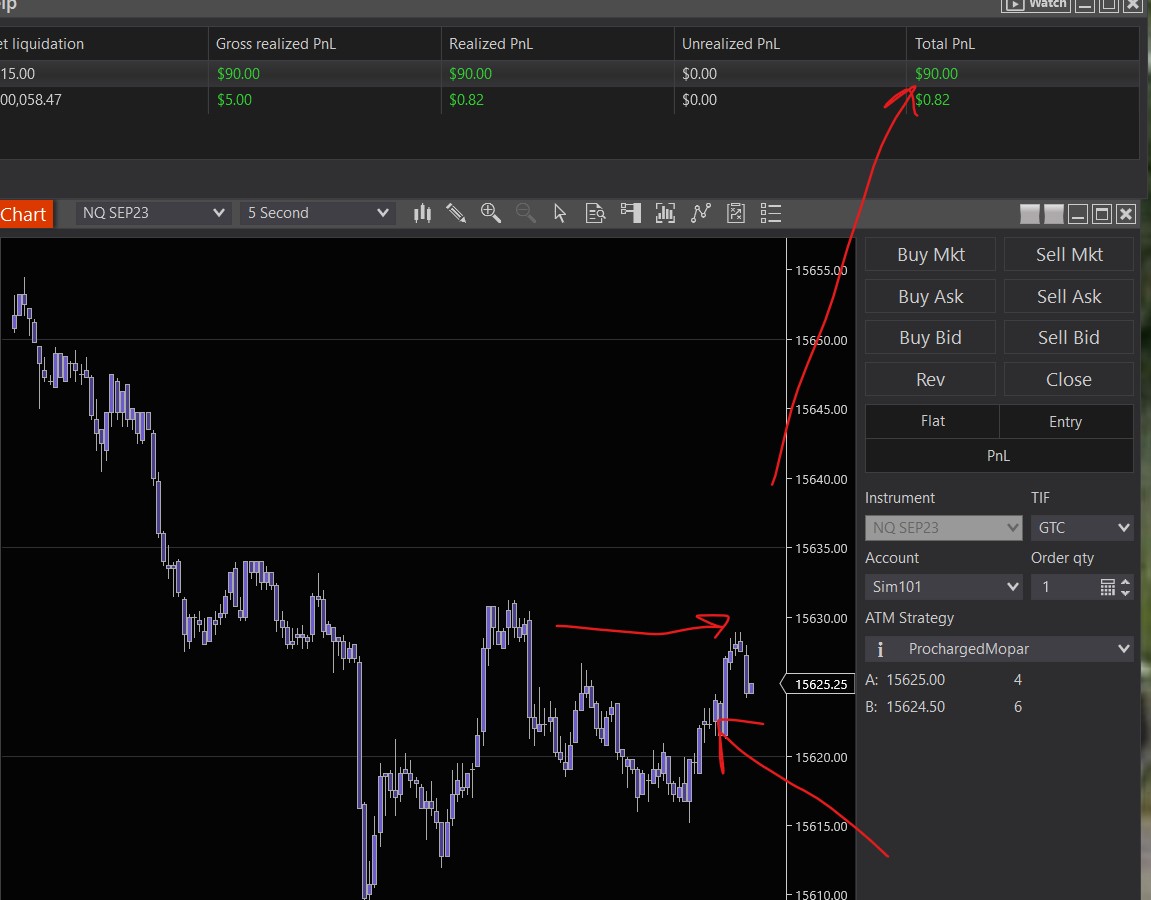Open chart Properties list icon
The width and height of the screenshot is (1151, 900).
tap(771, 214)
